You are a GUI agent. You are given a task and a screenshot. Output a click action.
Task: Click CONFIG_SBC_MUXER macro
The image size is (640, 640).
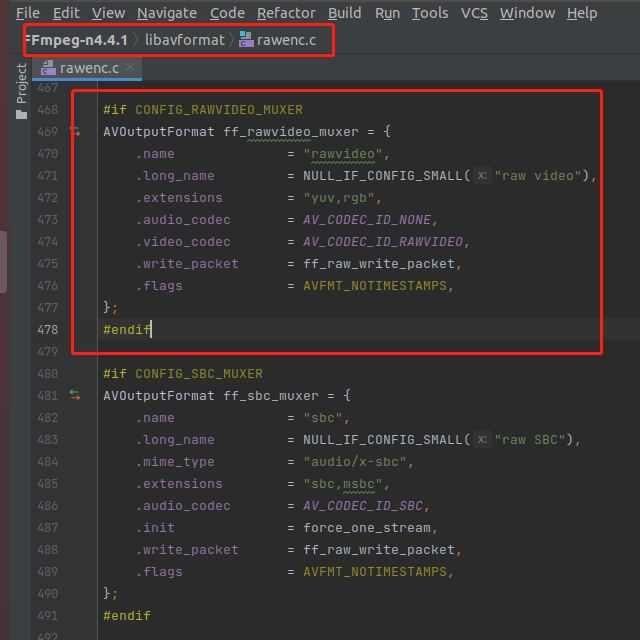(199, 374)
